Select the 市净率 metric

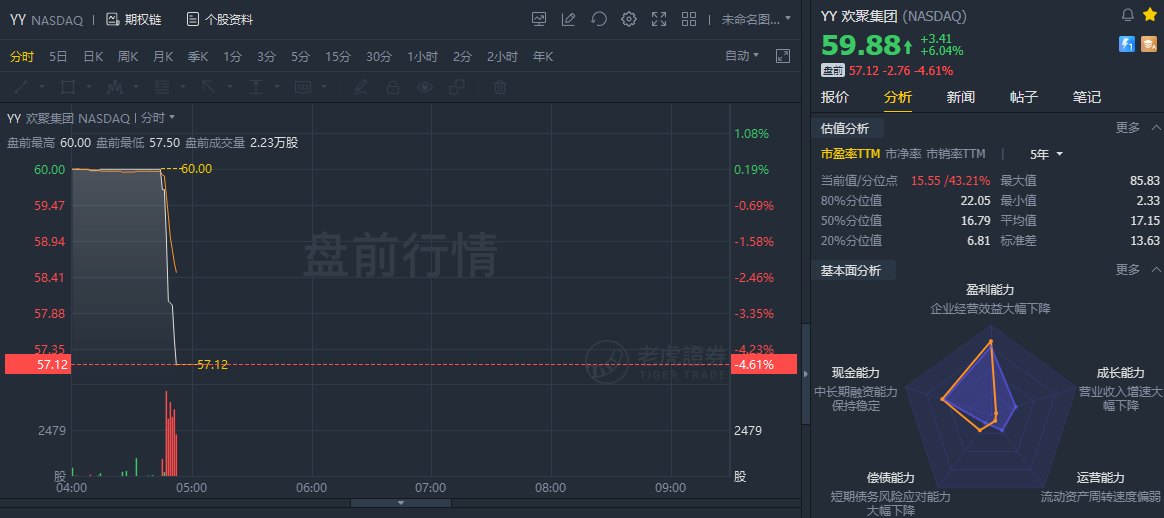[903, 154]
